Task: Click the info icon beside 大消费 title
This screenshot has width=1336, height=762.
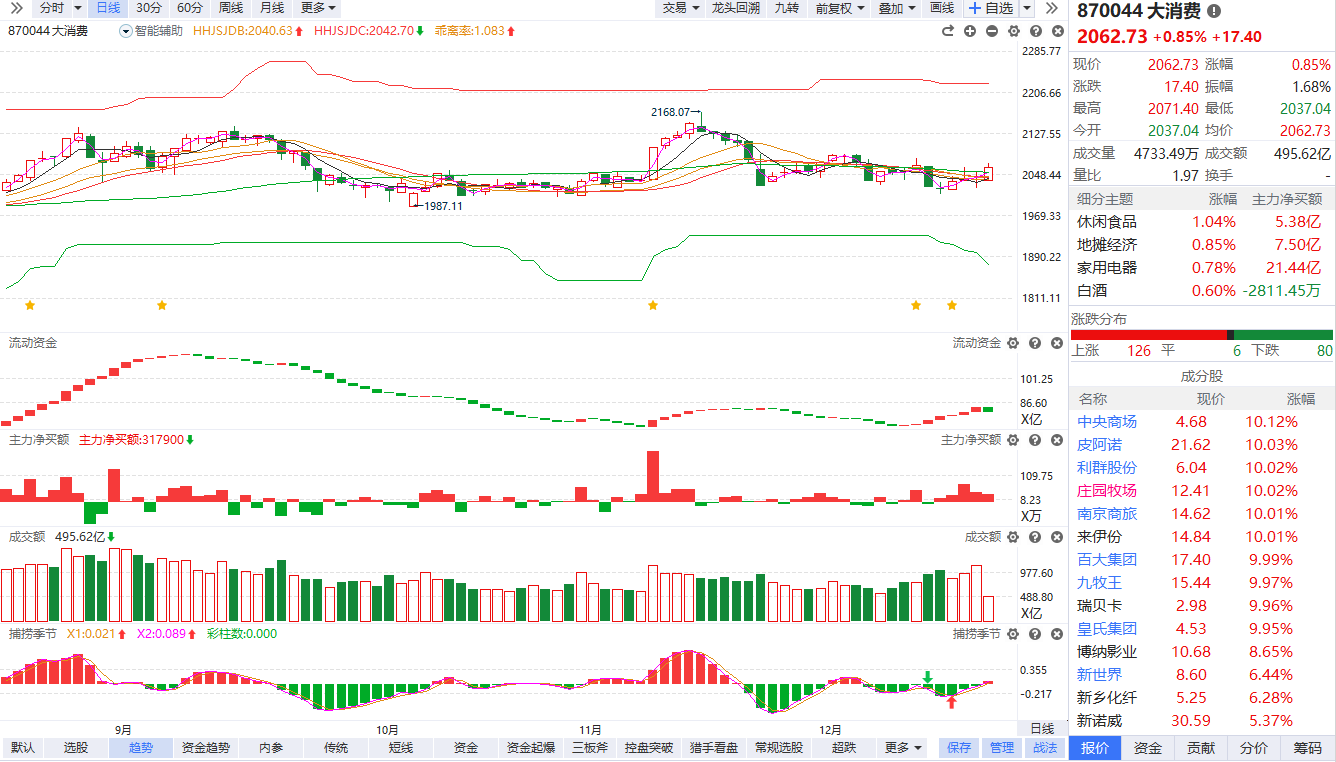Action: click(x=1214, y=12)
